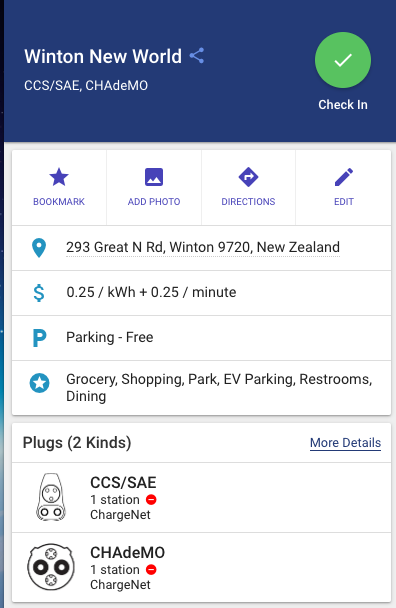
Task: Share Winton New World via share icon
Action: [x=197, y=56]
